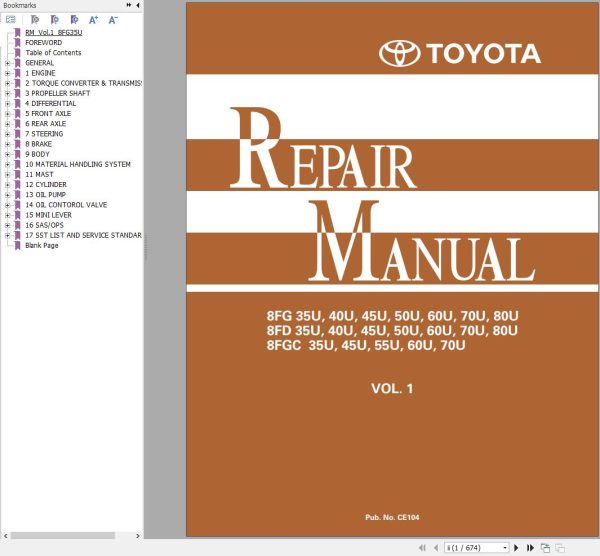Screen dimensions: 600x556
Task: Decrease bookmark font size with A-
Action: point(113,20)
